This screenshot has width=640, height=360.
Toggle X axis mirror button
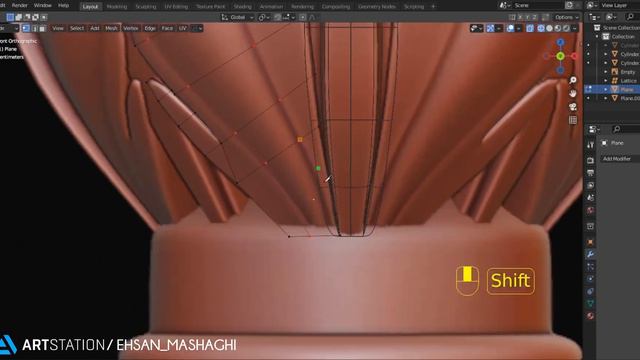click(x=520, y=17)
